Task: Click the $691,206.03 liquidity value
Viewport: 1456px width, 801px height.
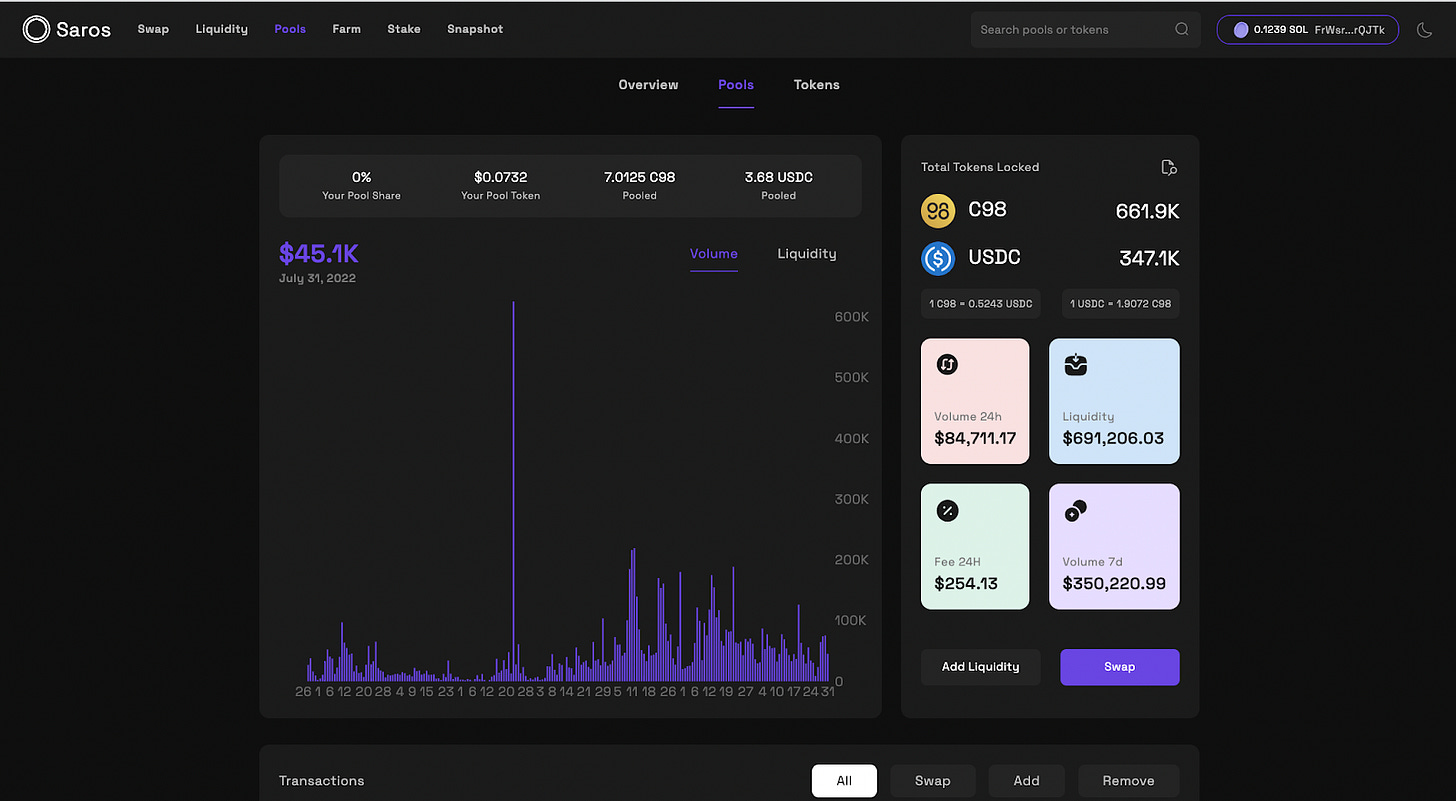Action: click(1113, 438)
